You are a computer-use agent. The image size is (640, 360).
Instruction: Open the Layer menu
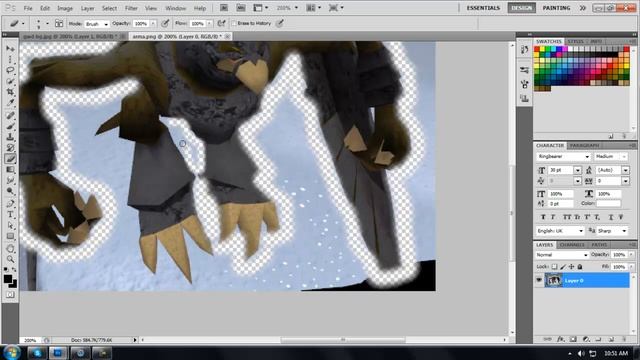(x=87, y=8)
